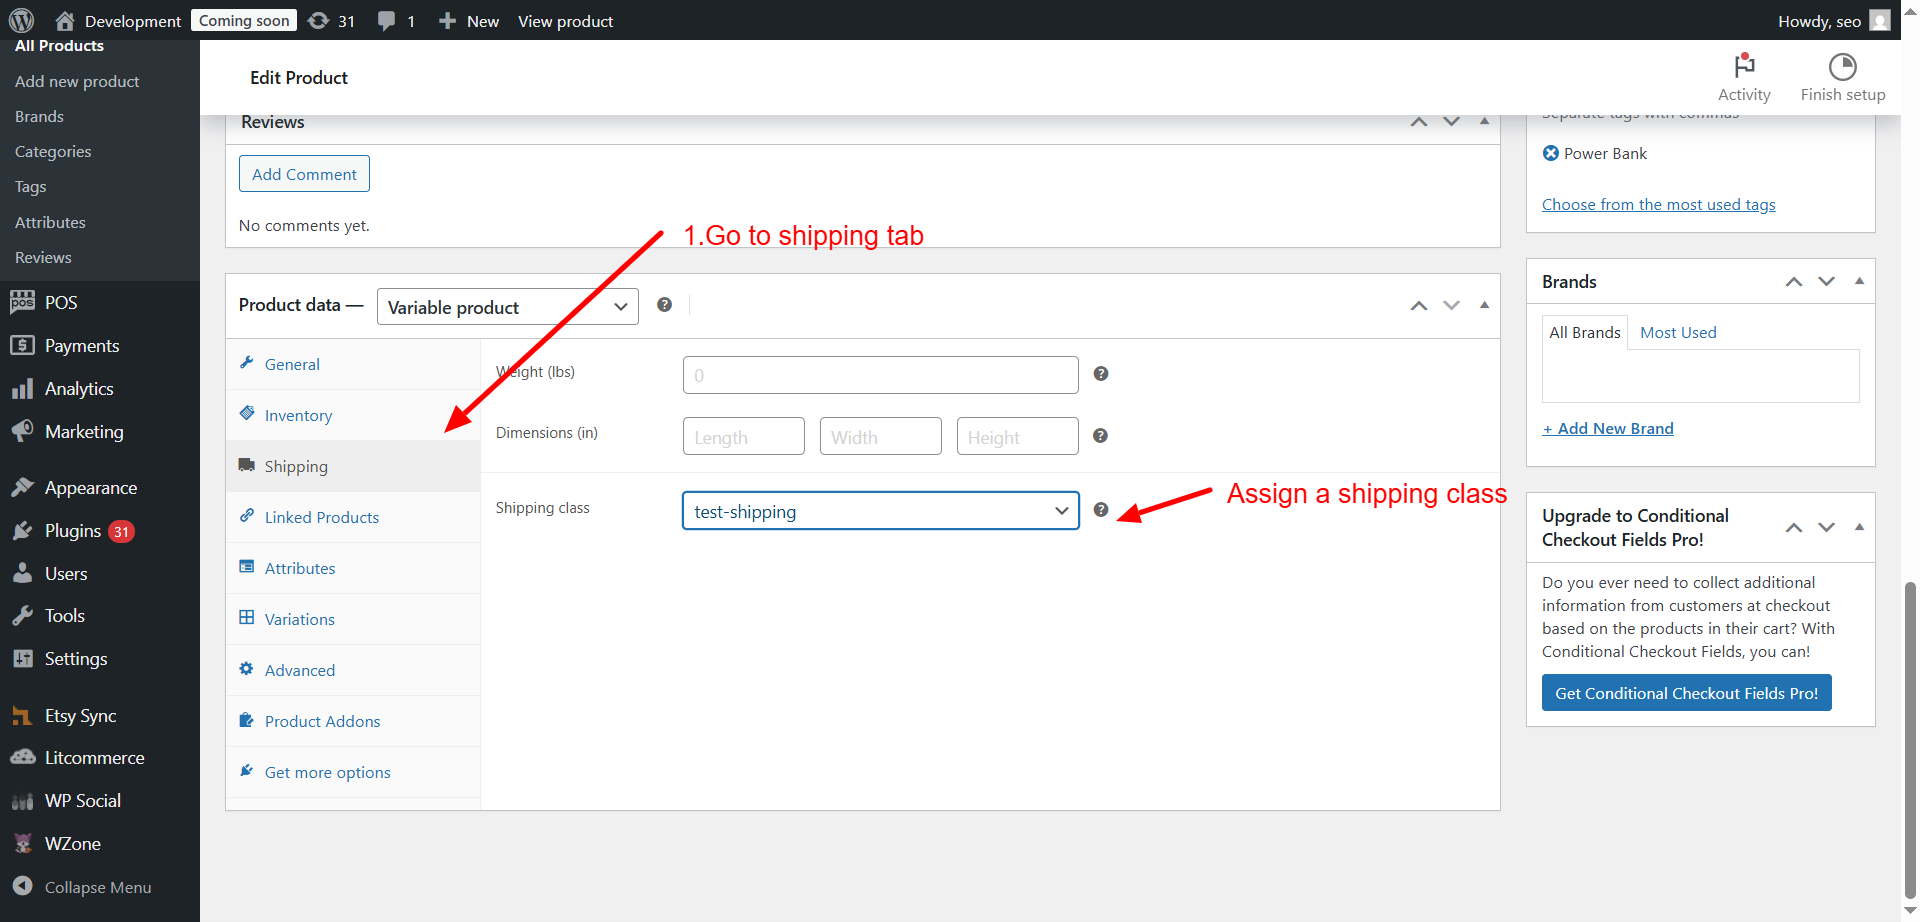Switch to Most Used brands tab
This screenshot has width=1920, height=922.
tap(1677, 333)
